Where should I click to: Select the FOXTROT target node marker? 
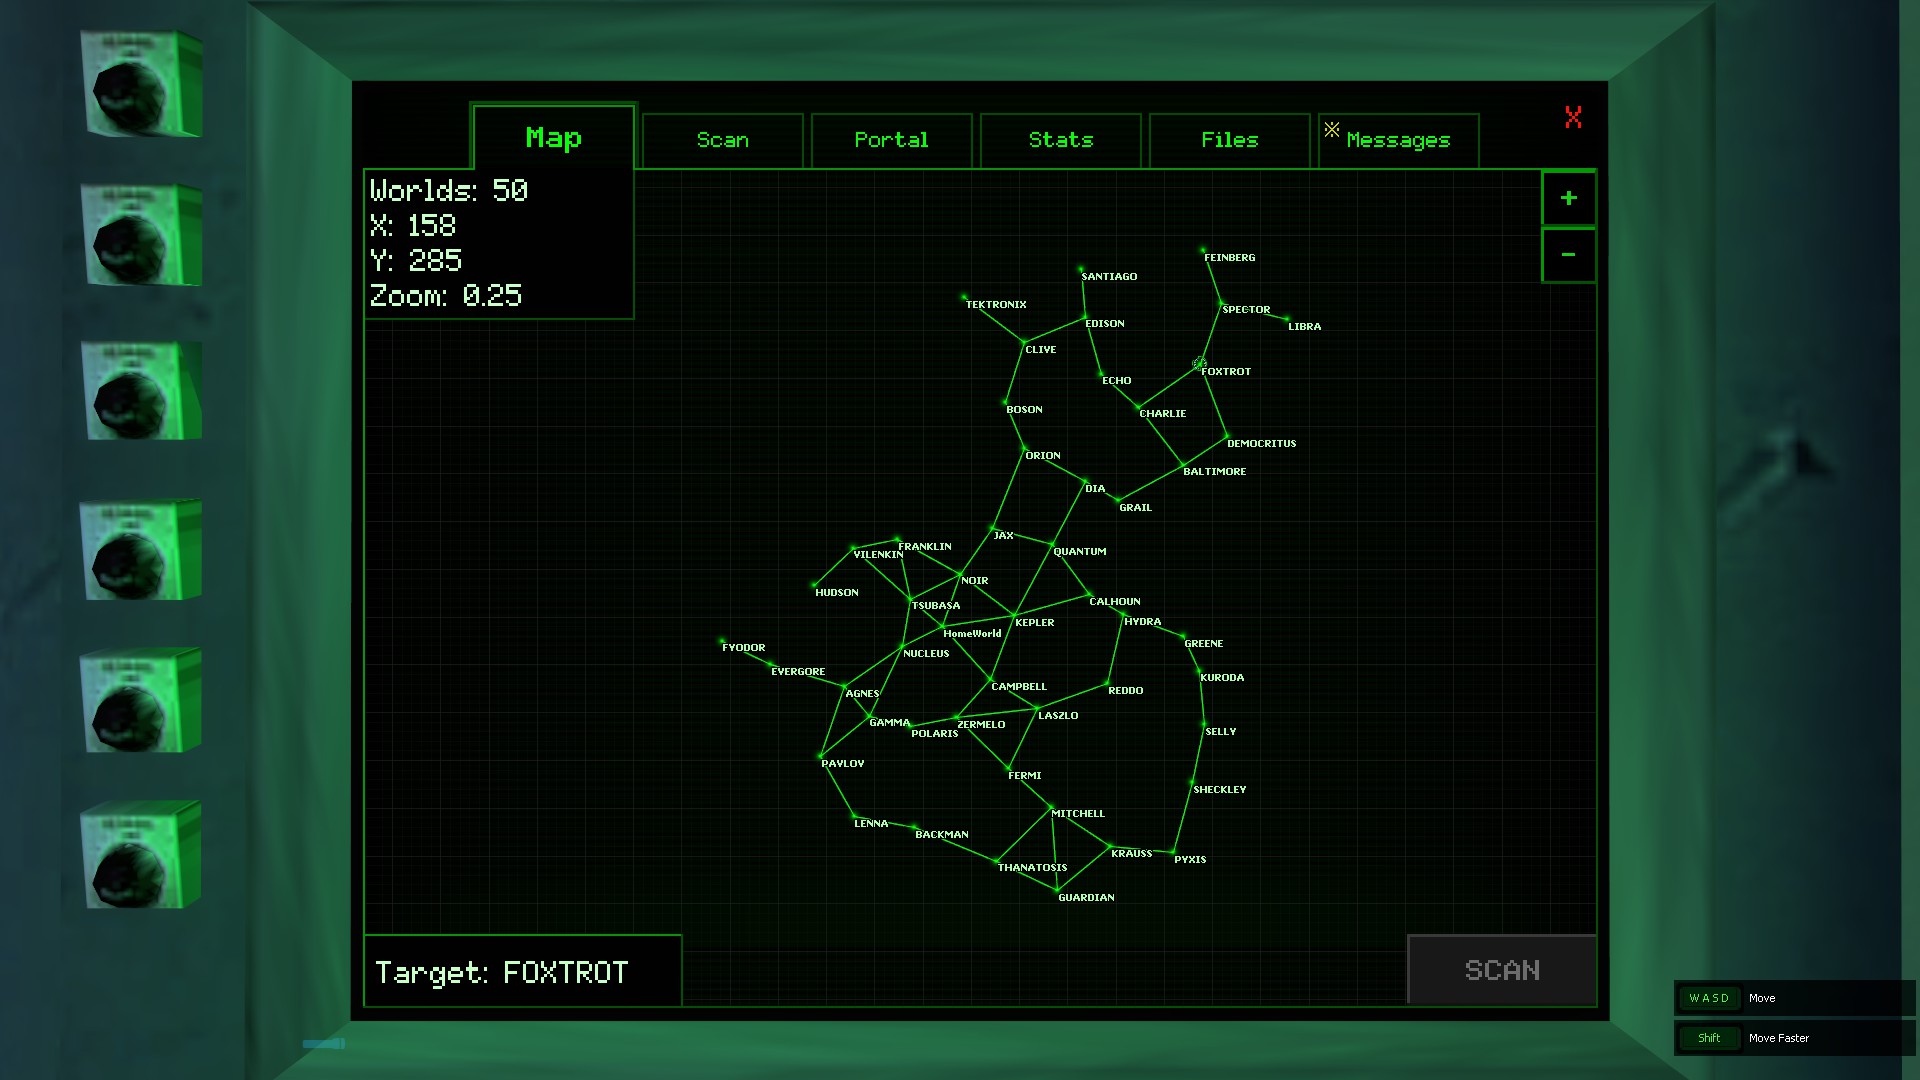pos(1199,364)
